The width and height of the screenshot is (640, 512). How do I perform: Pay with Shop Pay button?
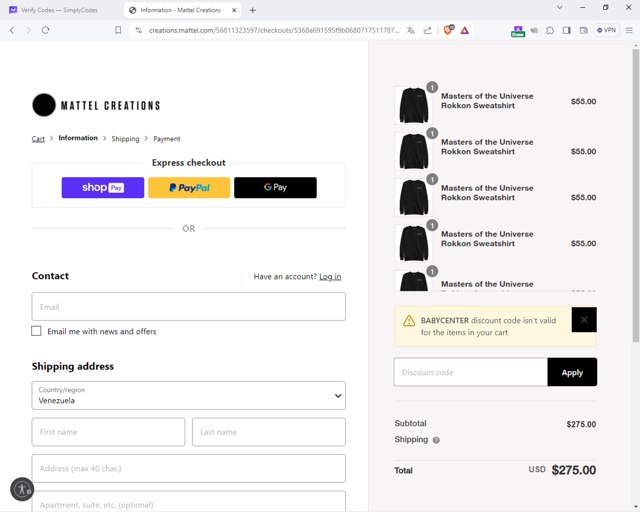pyautogui.click(x=103, y=188)
